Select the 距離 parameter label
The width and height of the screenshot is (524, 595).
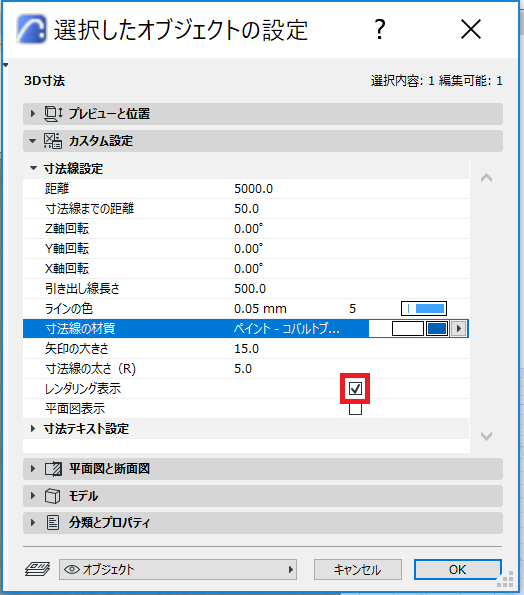click(x=57, y=189)
